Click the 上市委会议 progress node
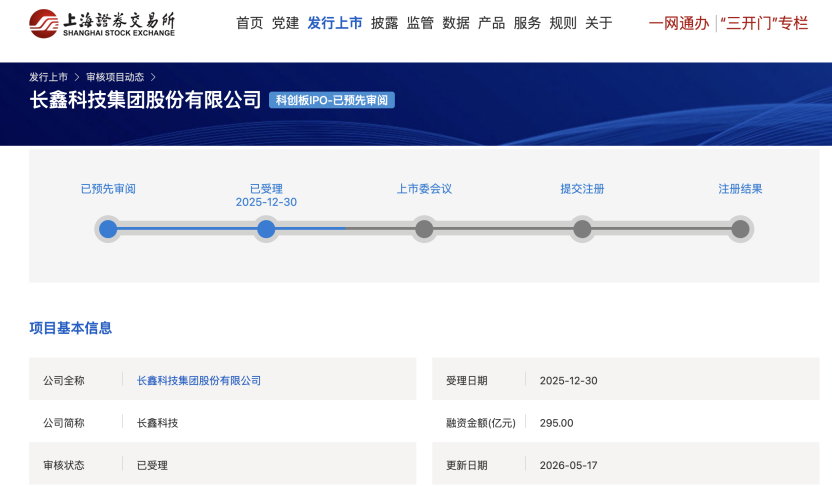The height and width of the screenshot is (486, 832). pos(424,229)
